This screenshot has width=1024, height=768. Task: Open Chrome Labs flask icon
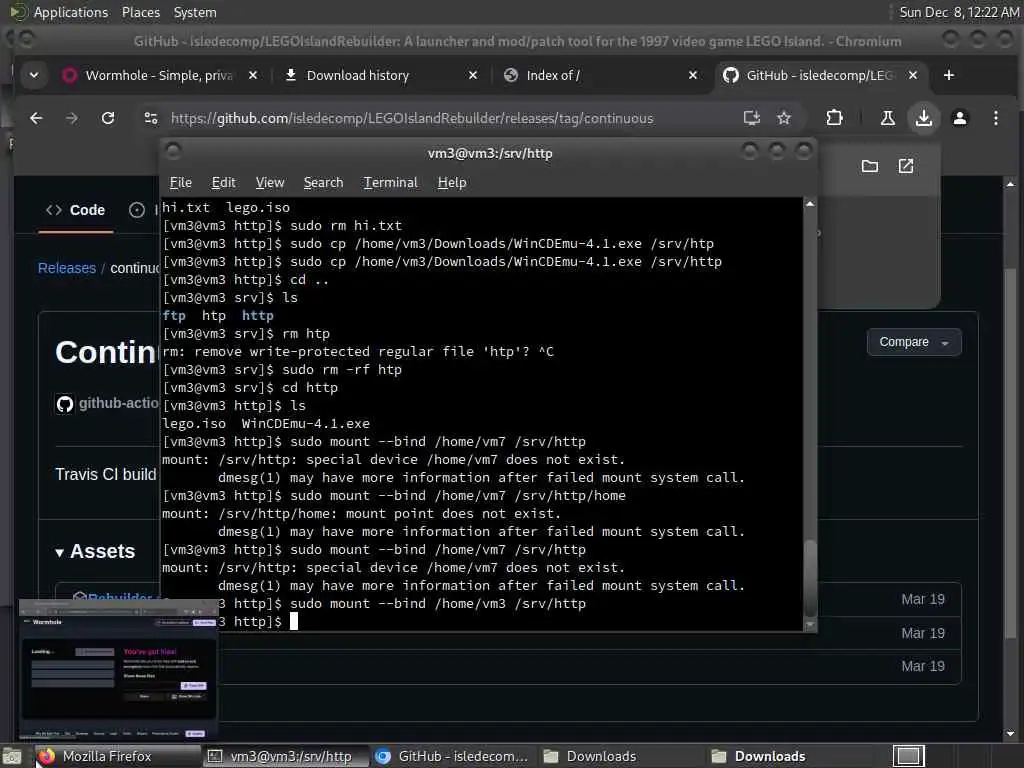(888, 118)
